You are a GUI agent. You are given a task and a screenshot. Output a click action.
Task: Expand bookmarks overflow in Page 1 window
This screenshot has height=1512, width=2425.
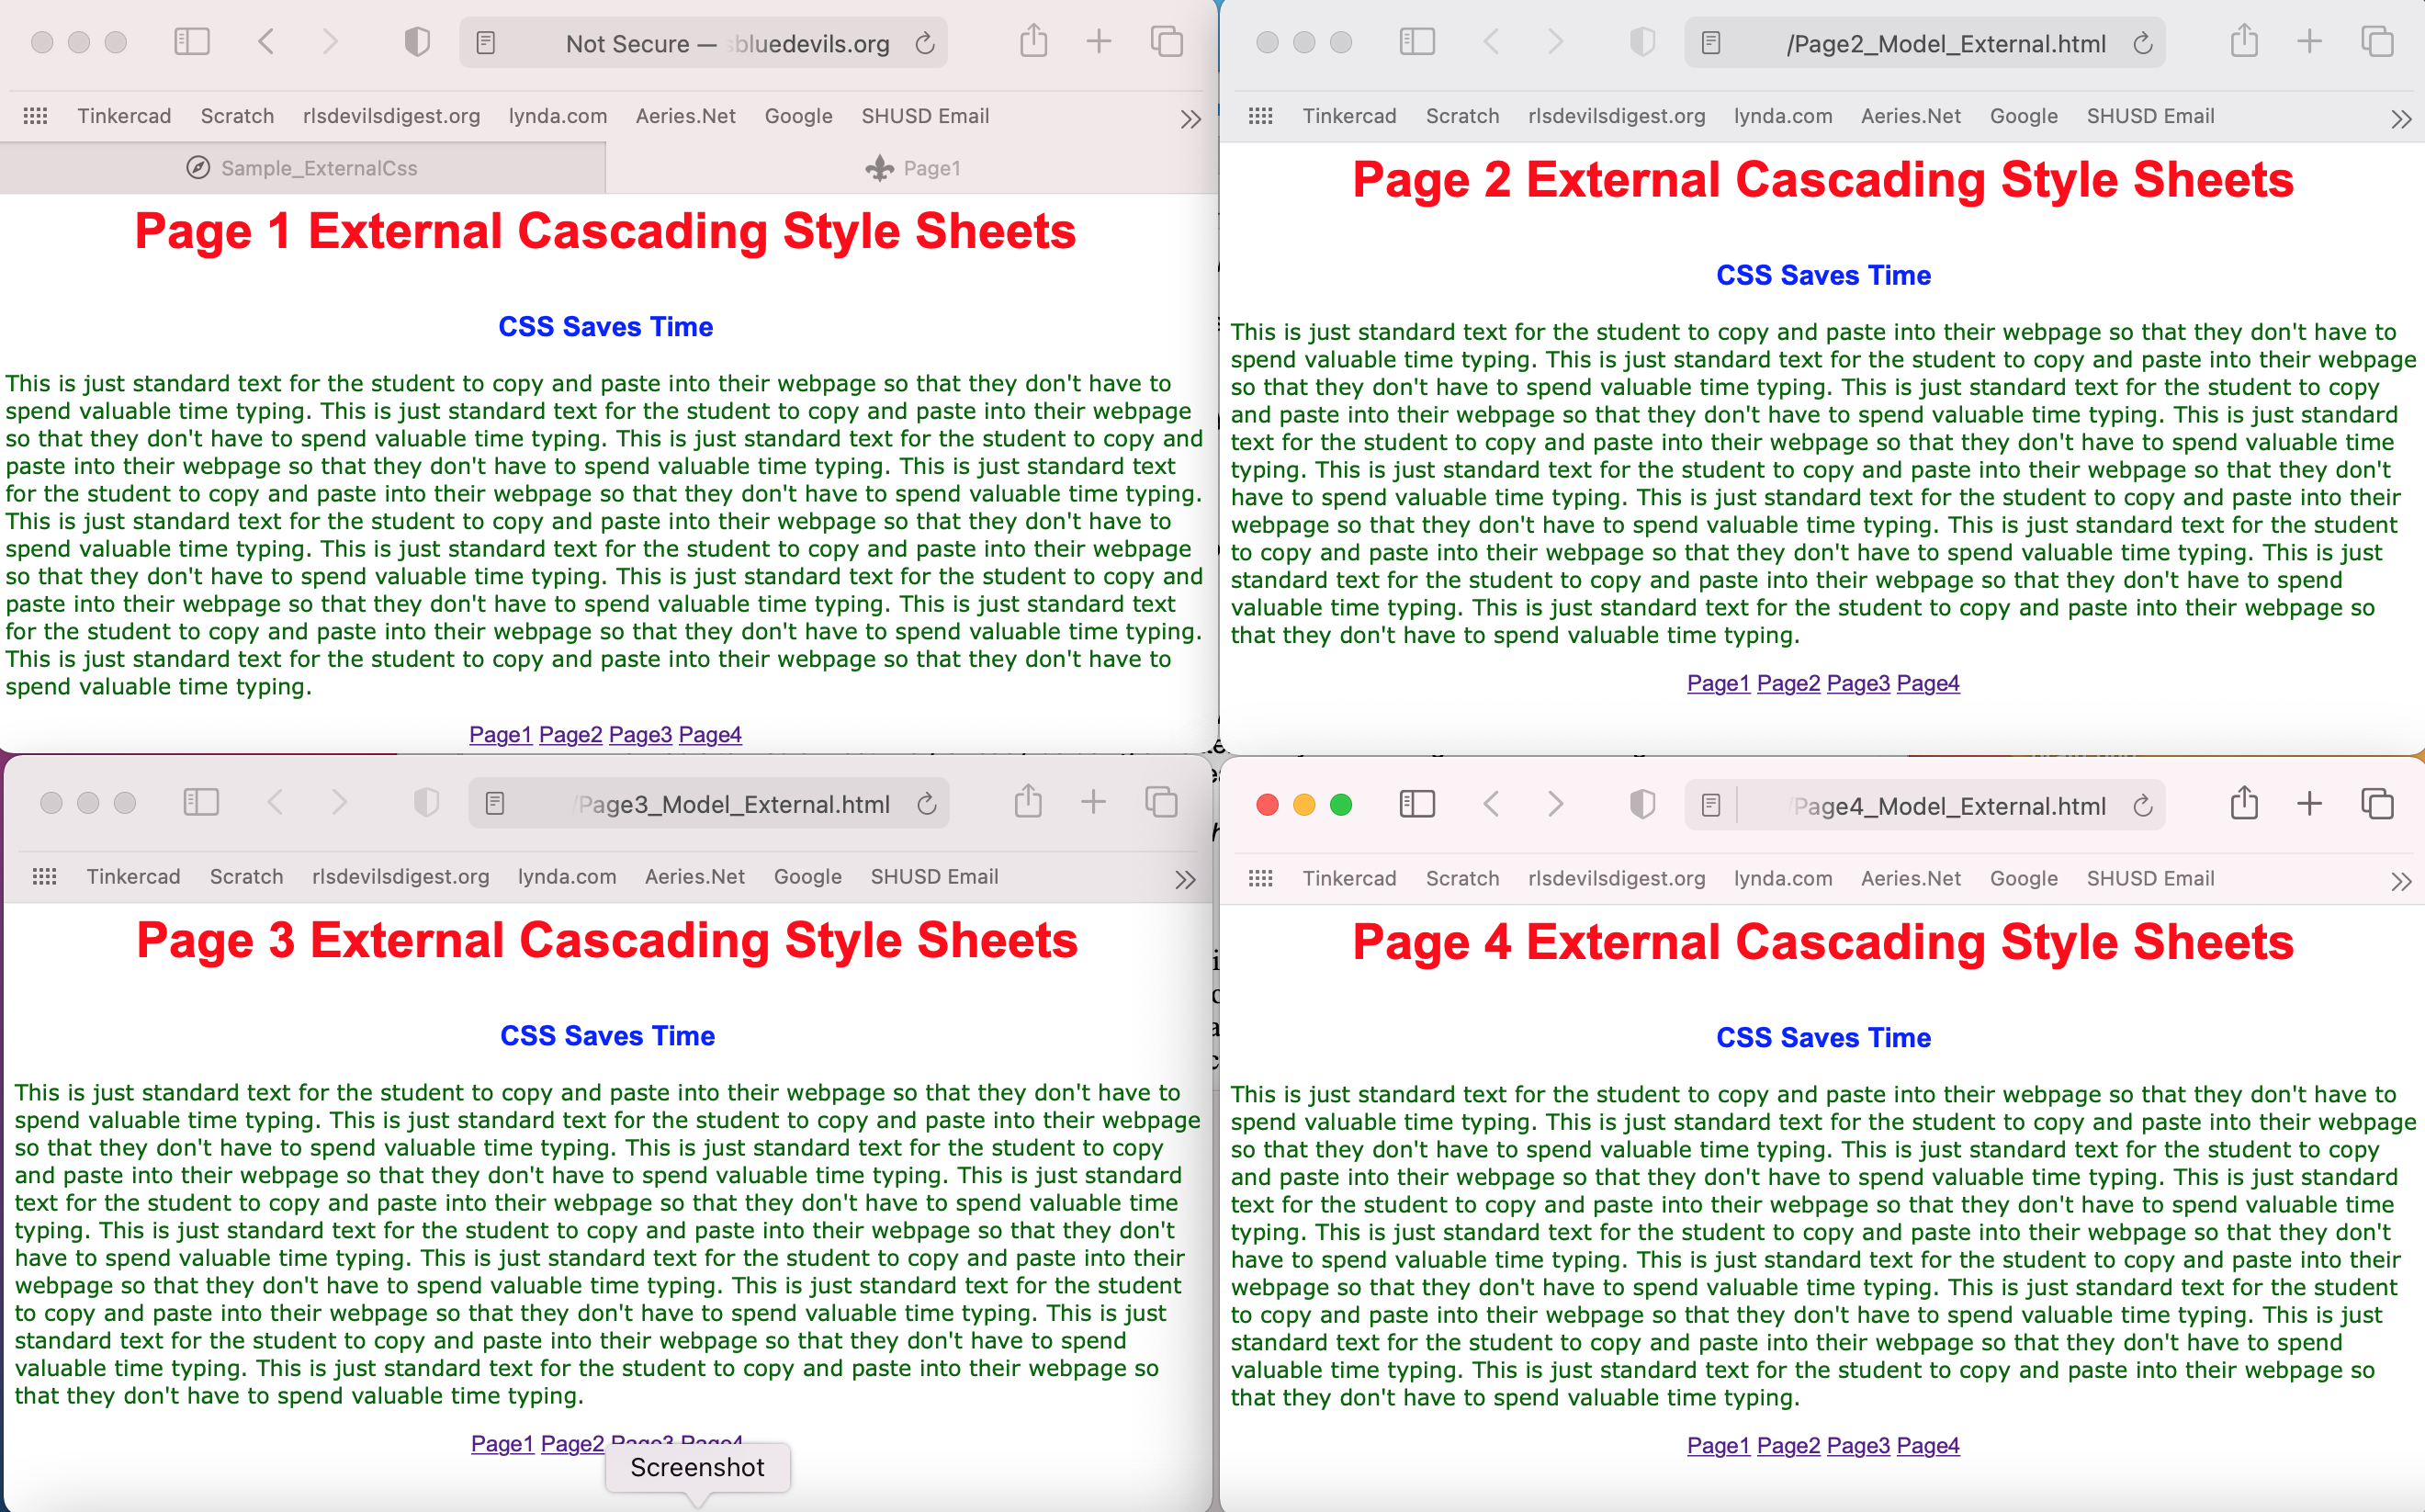pyautogui.click(x=1190, y=119)
